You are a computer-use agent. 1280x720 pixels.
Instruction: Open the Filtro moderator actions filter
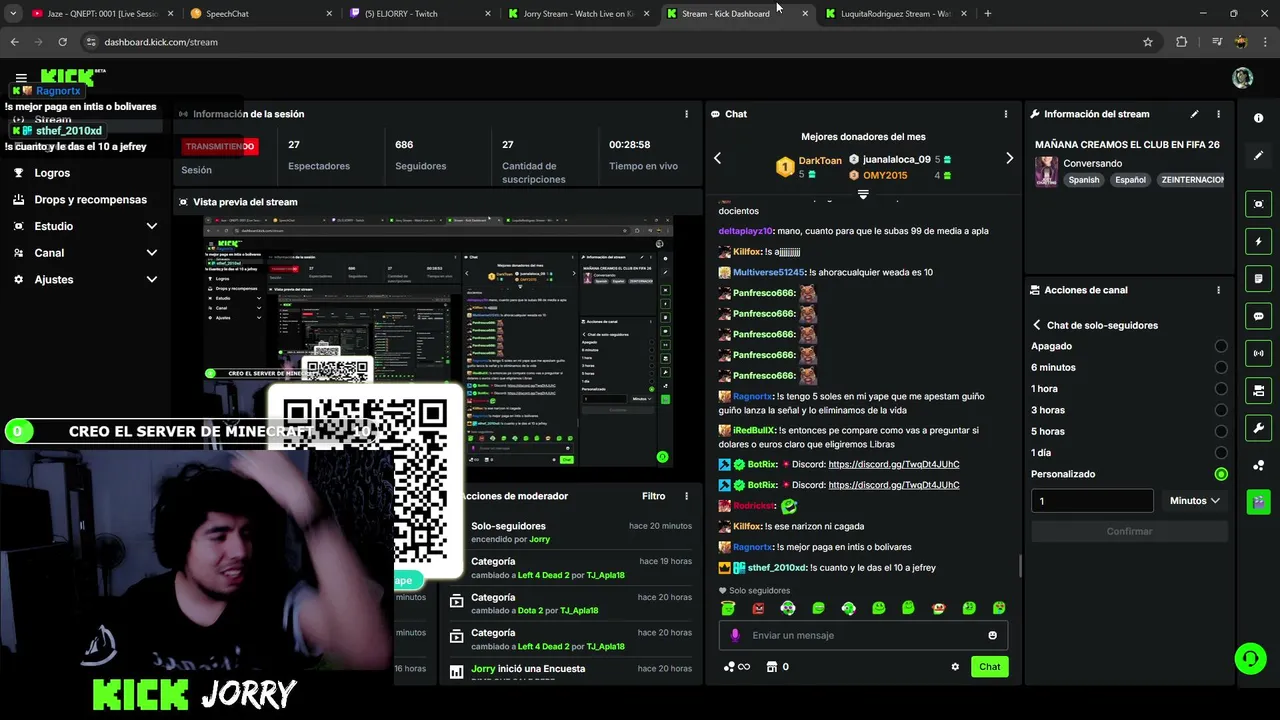point(653,496)
